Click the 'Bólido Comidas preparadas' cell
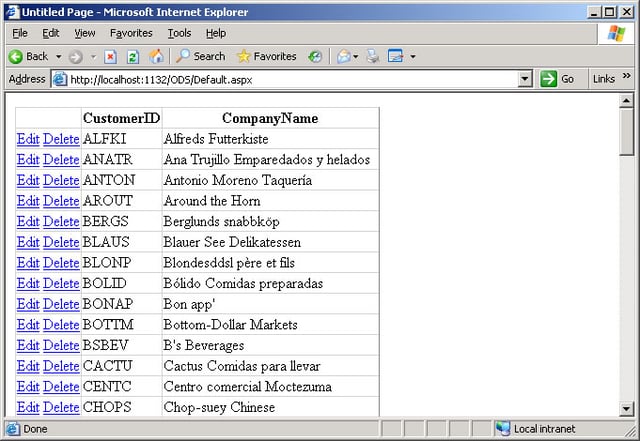640x441 pixels. click(271, 283)
